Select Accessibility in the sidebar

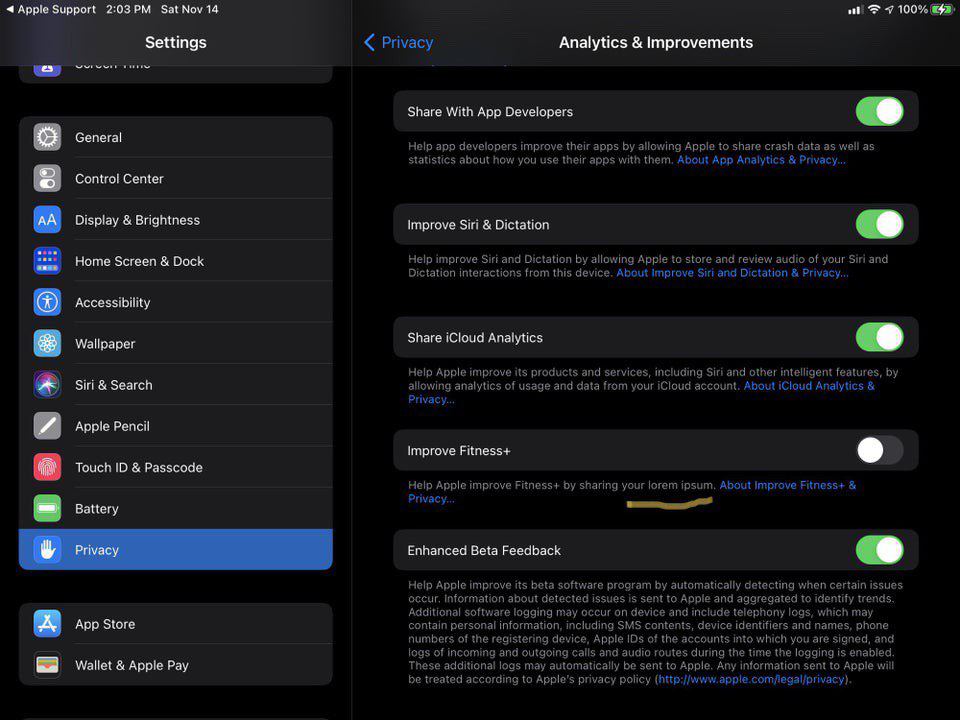[x=176, y=302]
